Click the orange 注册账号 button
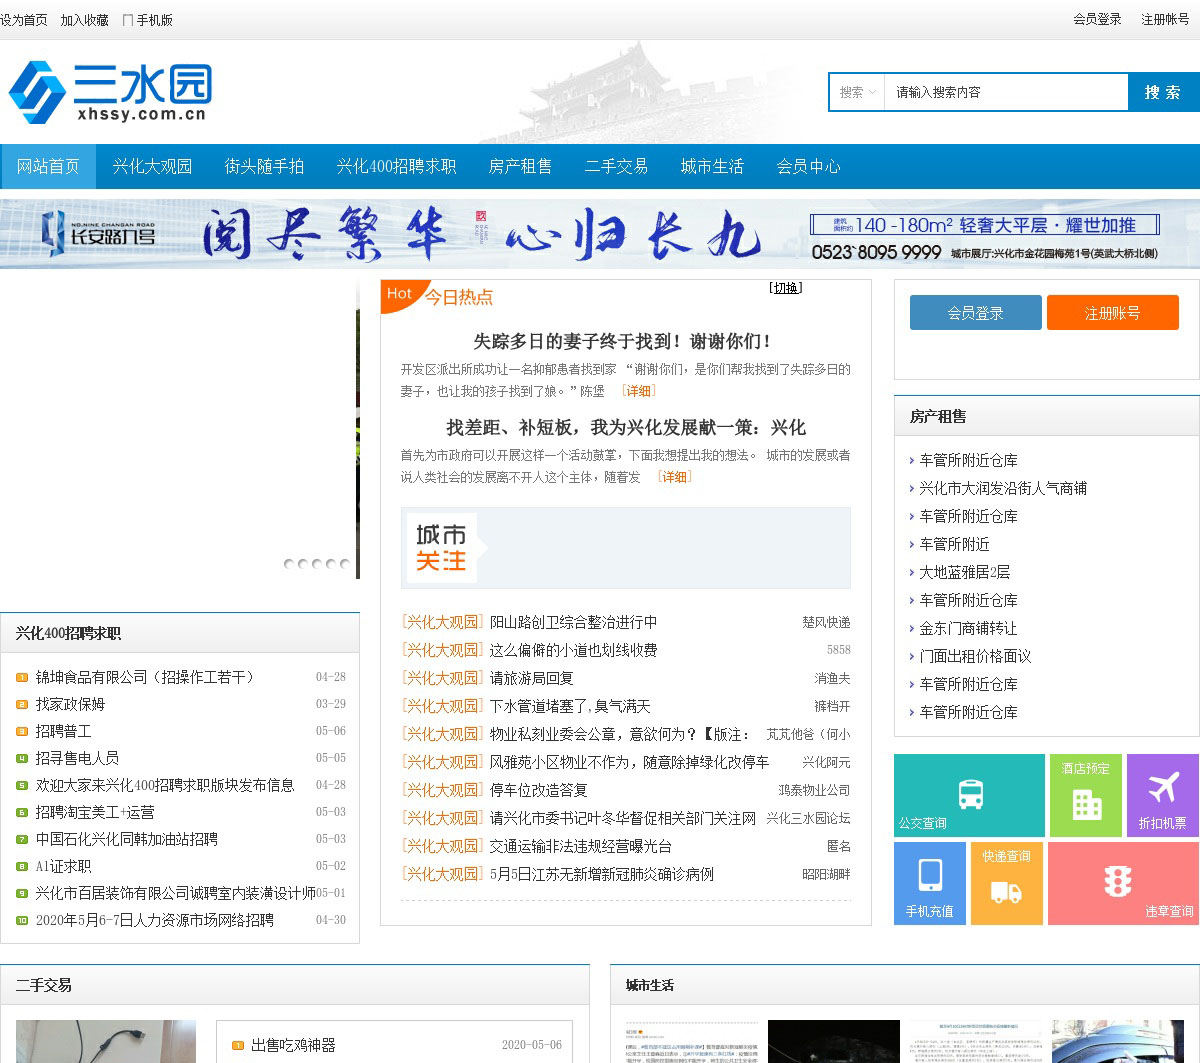This screenshot has width=1200, height=1063. click(1112, 313)
